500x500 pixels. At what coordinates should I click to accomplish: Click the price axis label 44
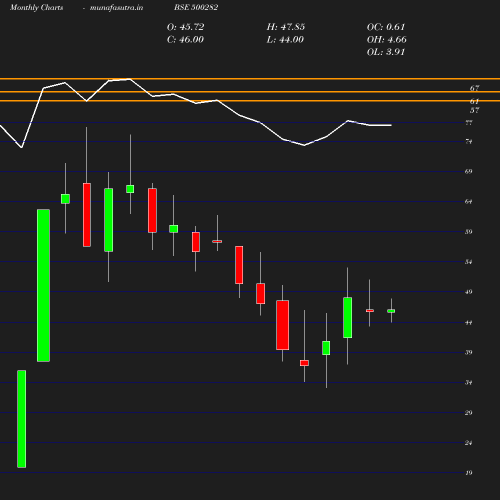469,322
